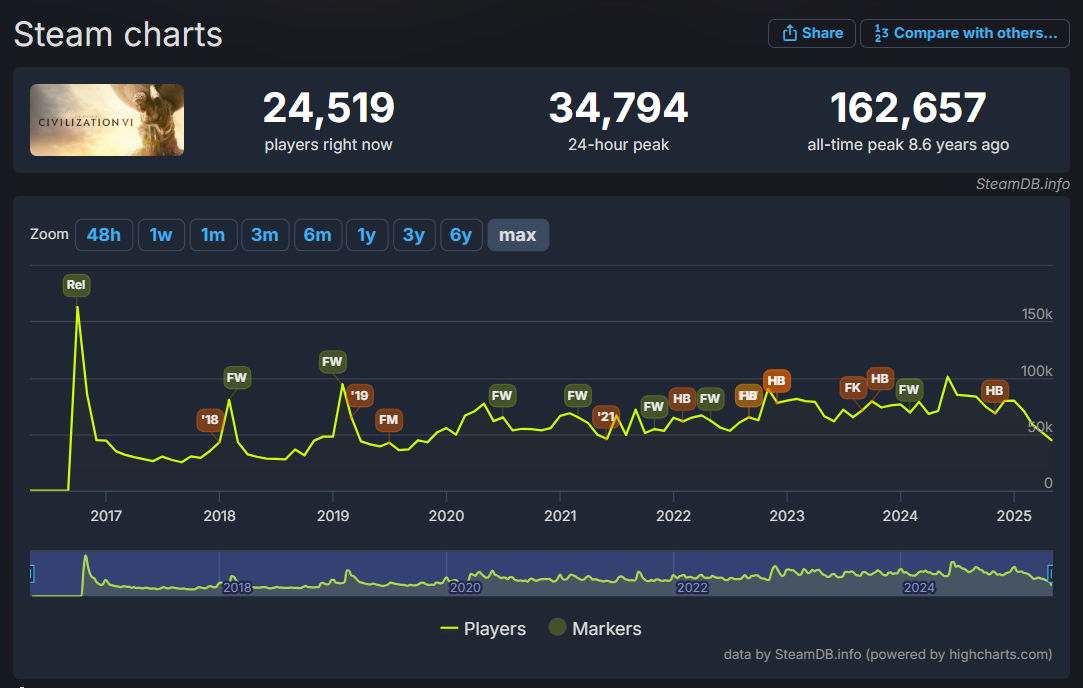Click the FW marker in mid 2020

coord(502,396)
